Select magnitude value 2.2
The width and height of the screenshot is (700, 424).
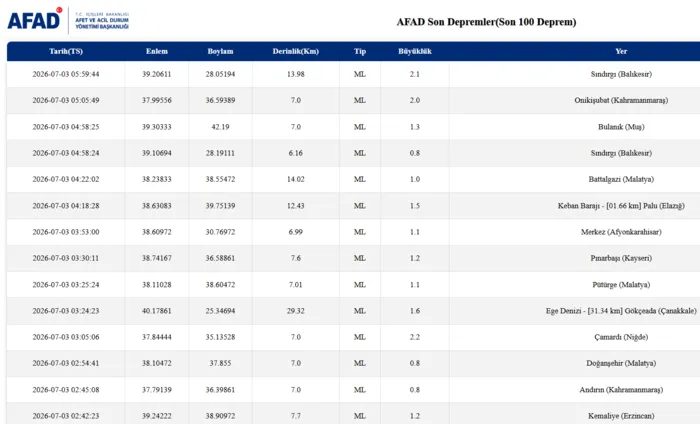tap(415, 337)
